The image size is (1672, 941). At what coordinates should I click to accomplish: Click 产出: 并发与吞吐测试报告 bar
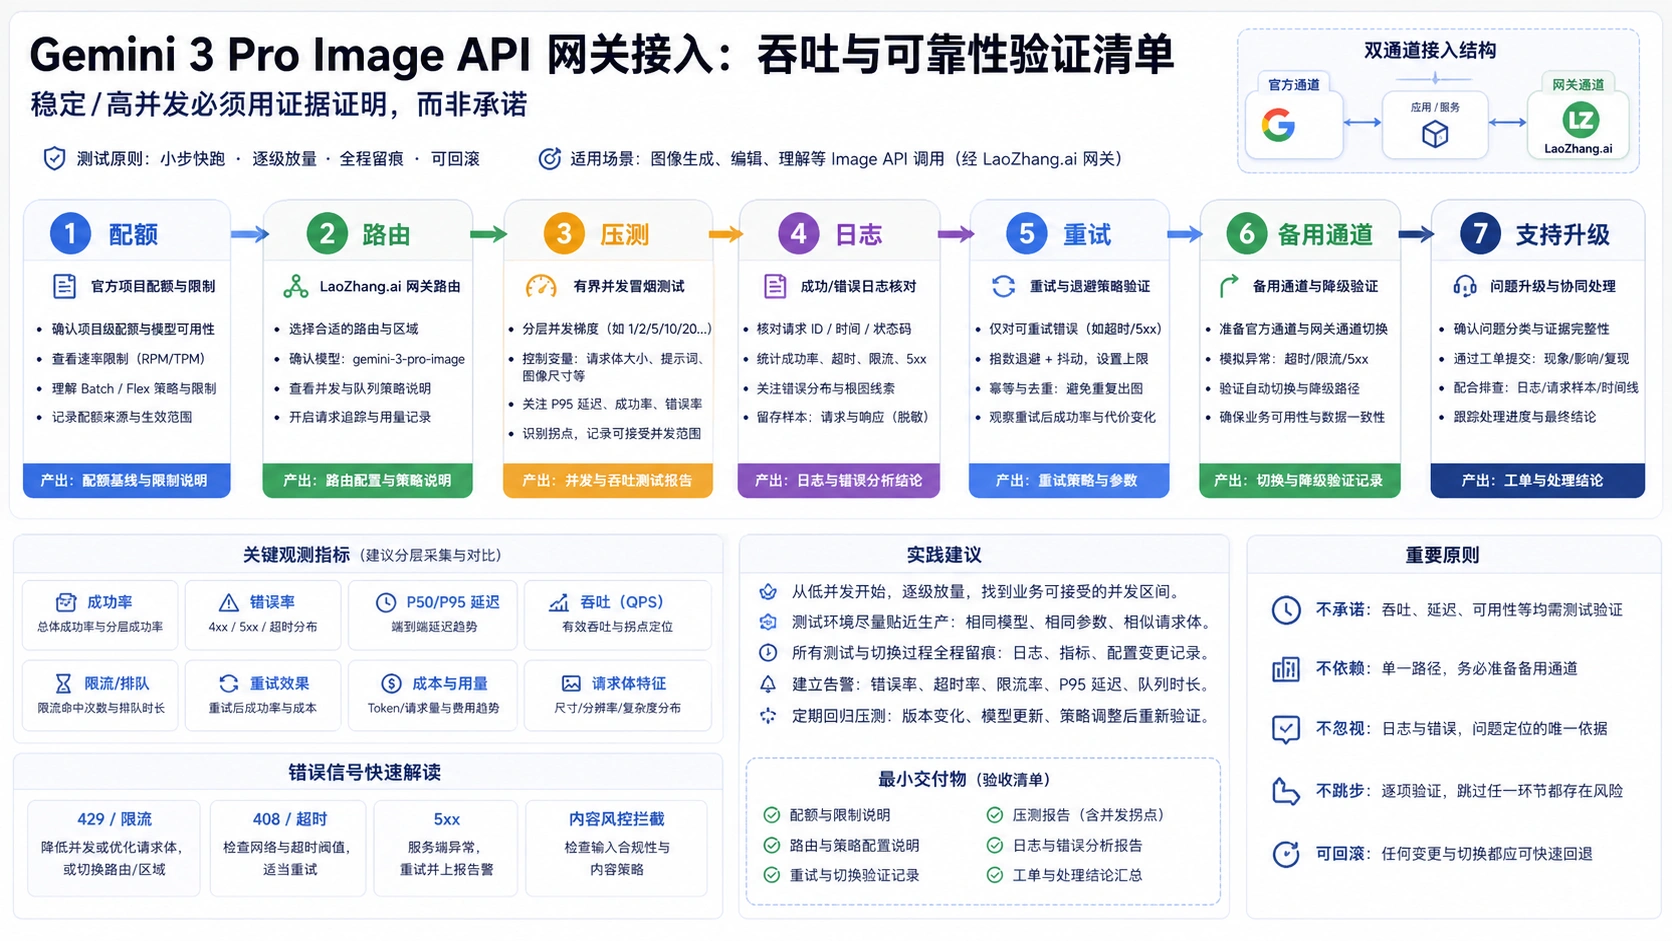click(608, 480)
